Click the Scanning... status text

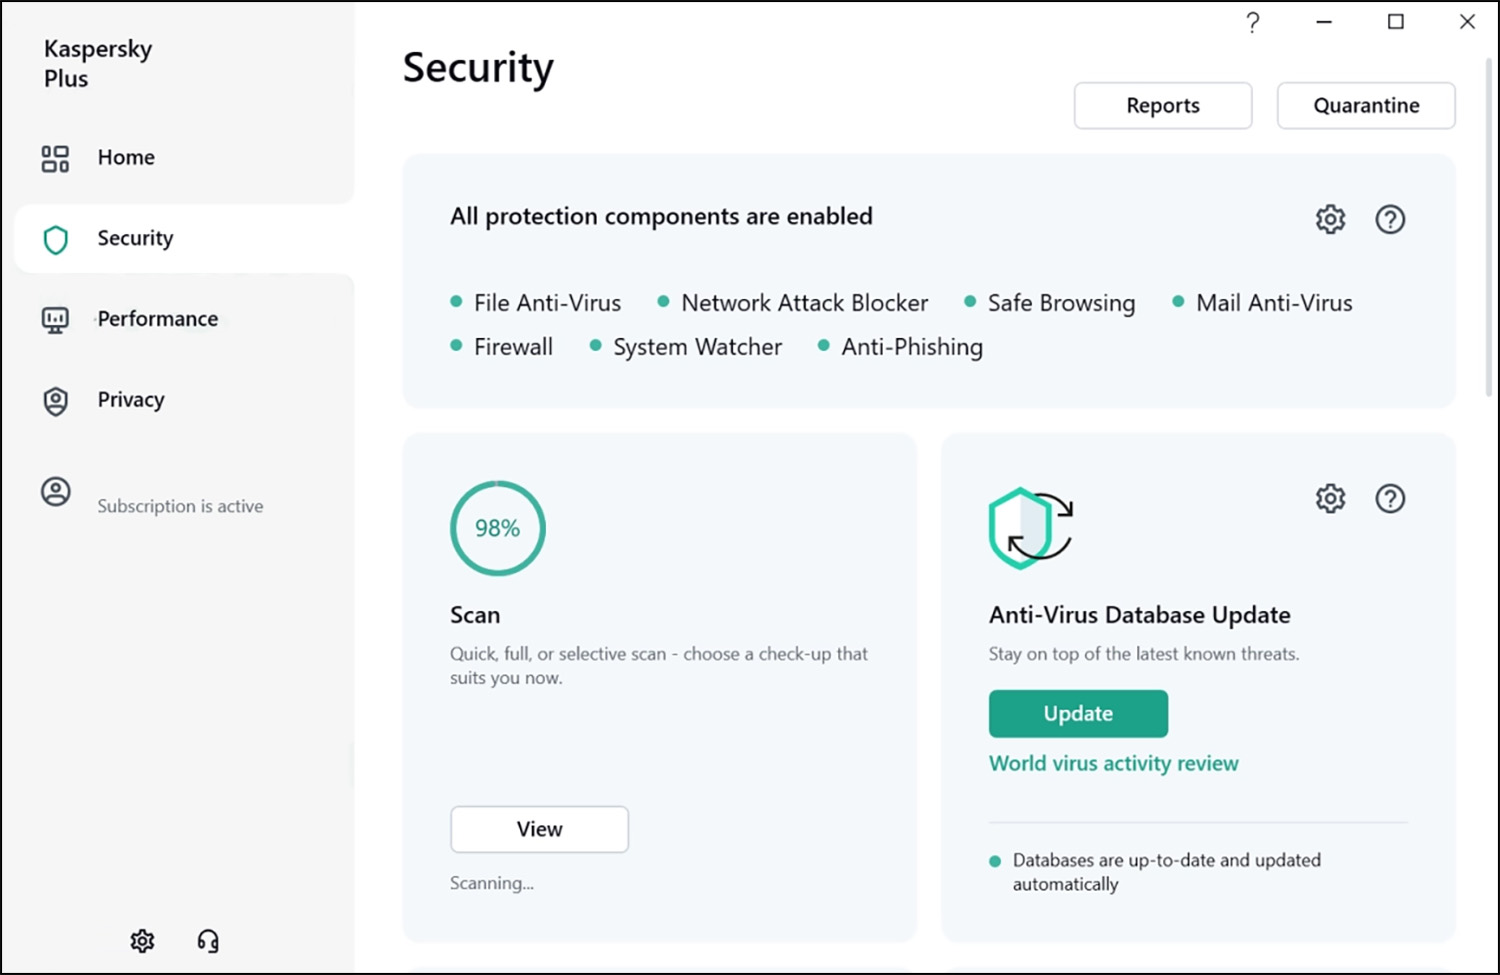[x=492, y=883]
